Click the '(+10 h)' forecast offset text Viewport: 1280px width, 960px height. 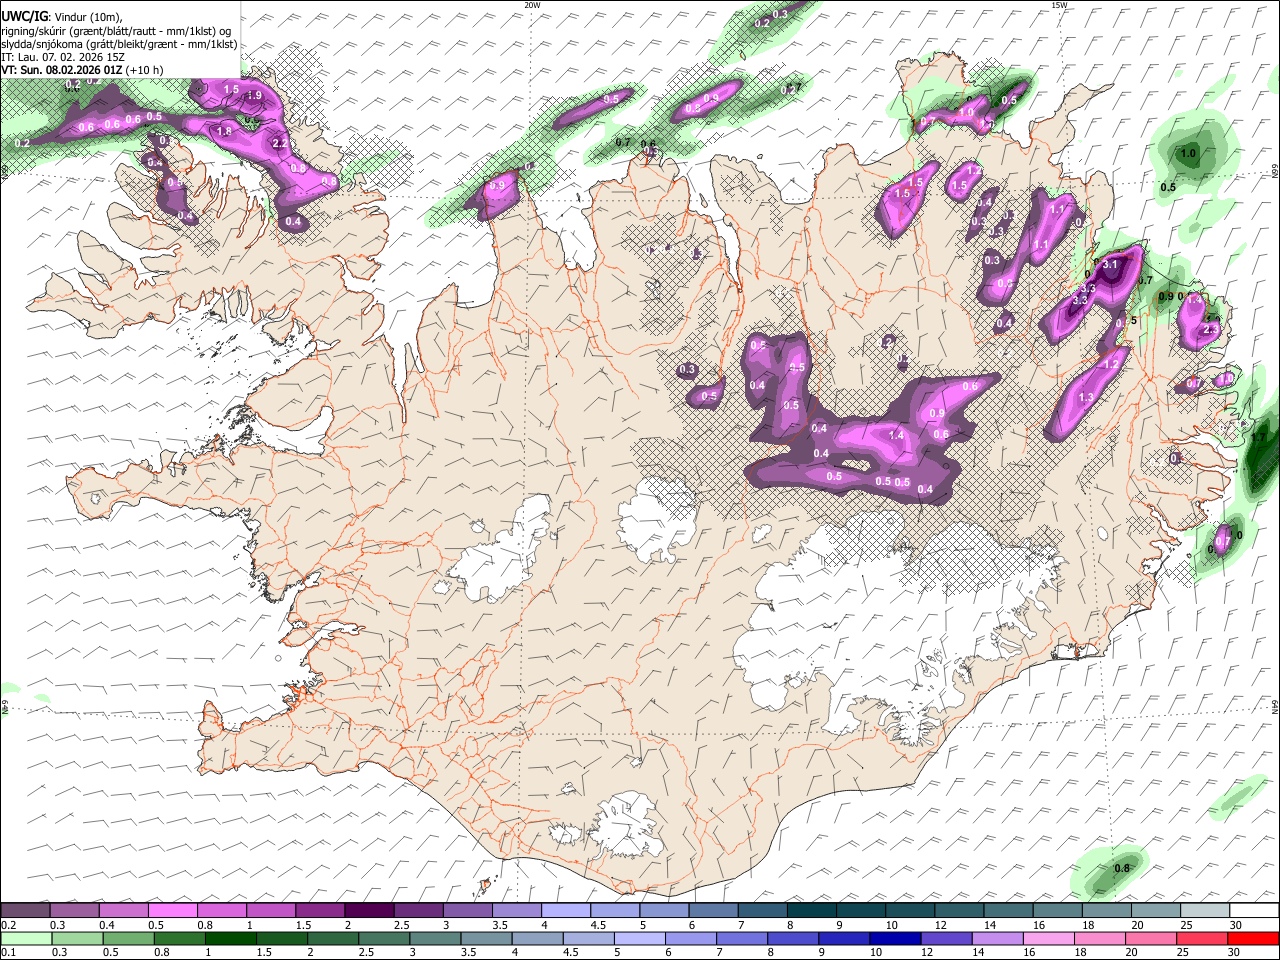145,70
